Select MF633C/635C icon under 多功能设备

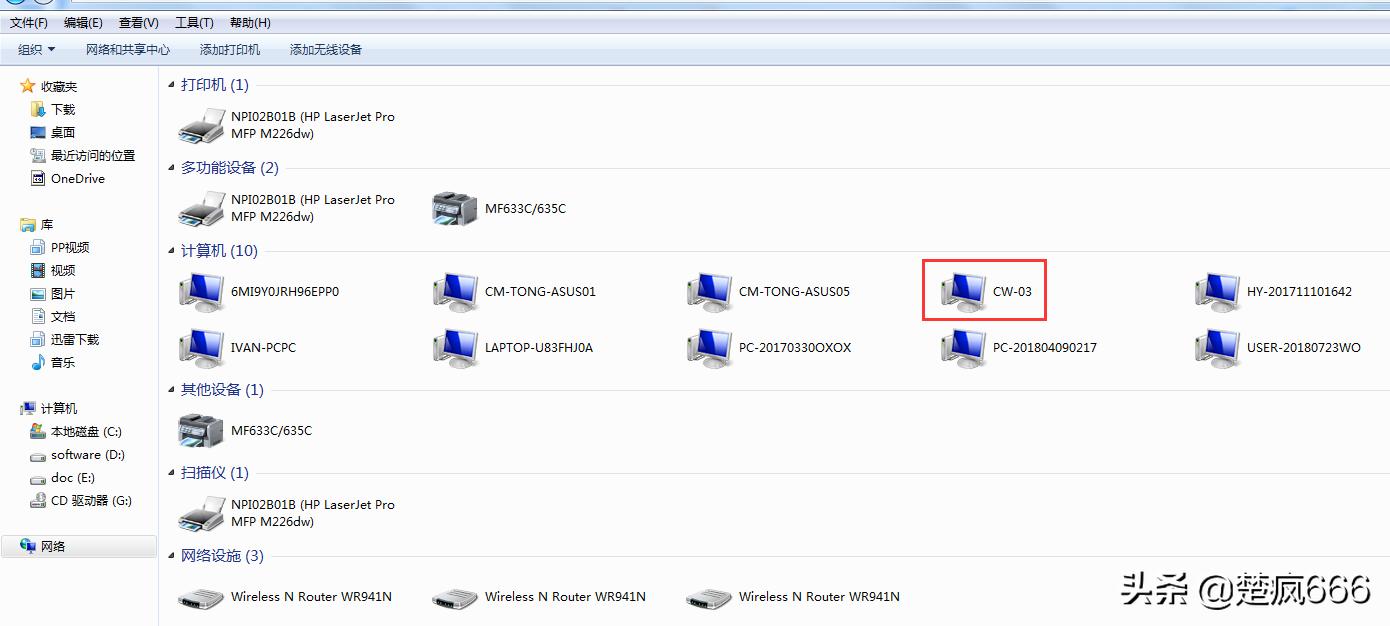pyautogui.click(x=455, y=209)
